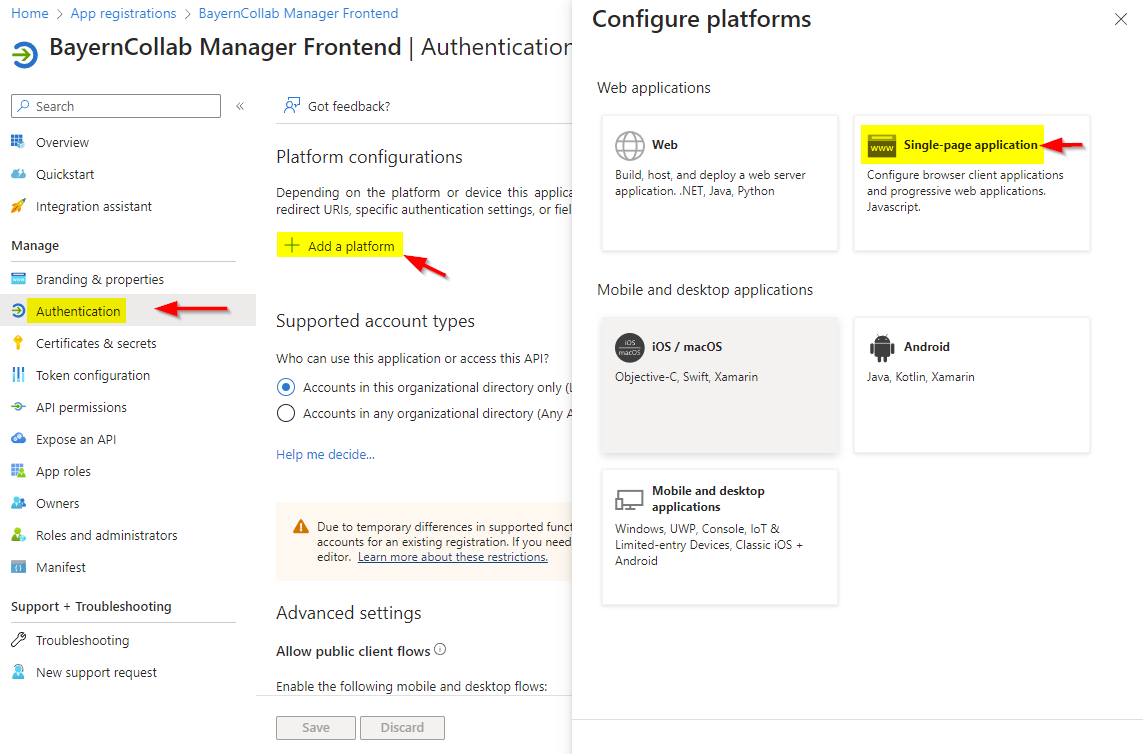Select the Single-page application platform icon

[x=882, y=146]
